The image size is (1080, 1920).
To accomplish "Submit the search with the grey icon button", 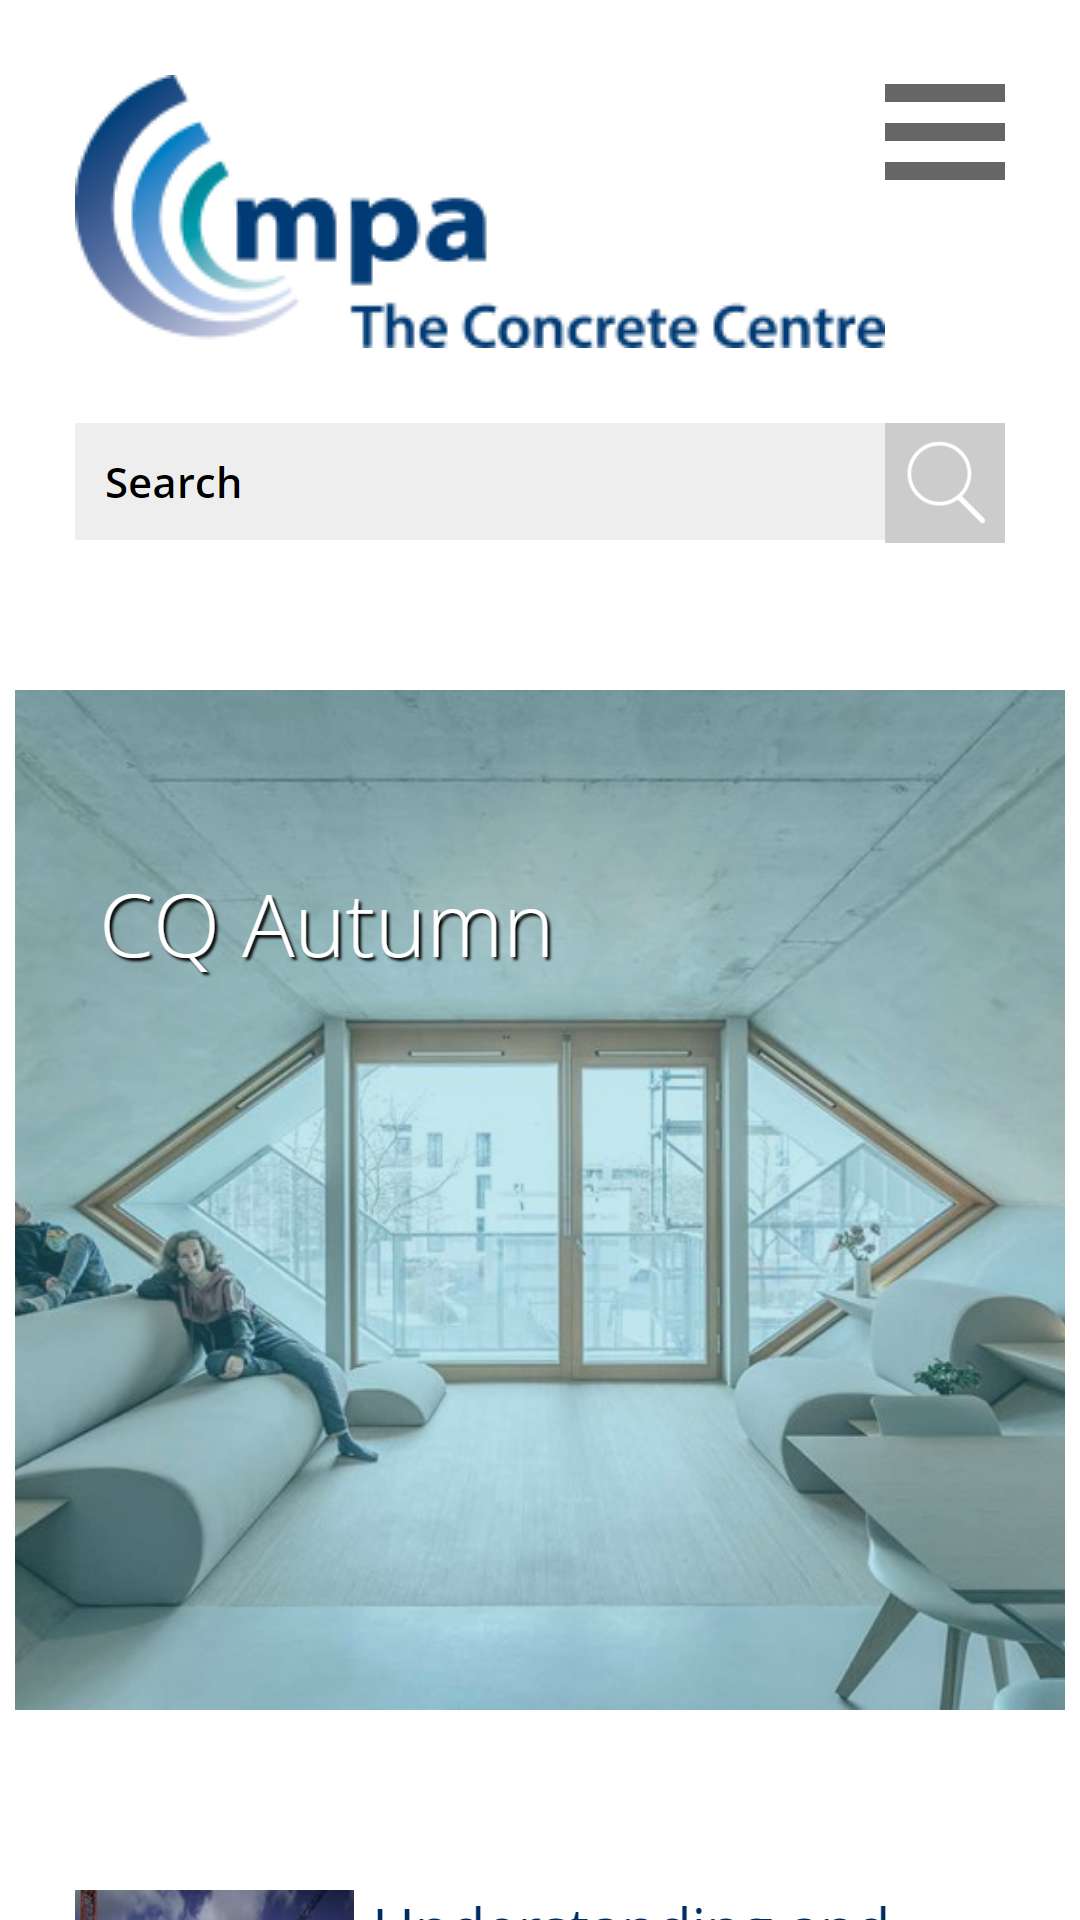I will tap(944, 483).
